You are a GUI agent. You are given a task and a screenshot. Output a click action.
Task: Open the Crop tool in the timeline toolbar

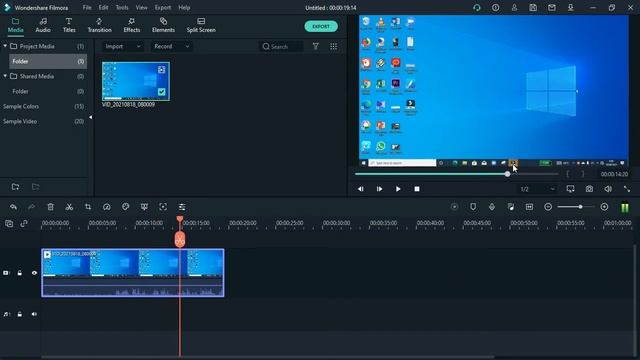[x=88, y=207]
